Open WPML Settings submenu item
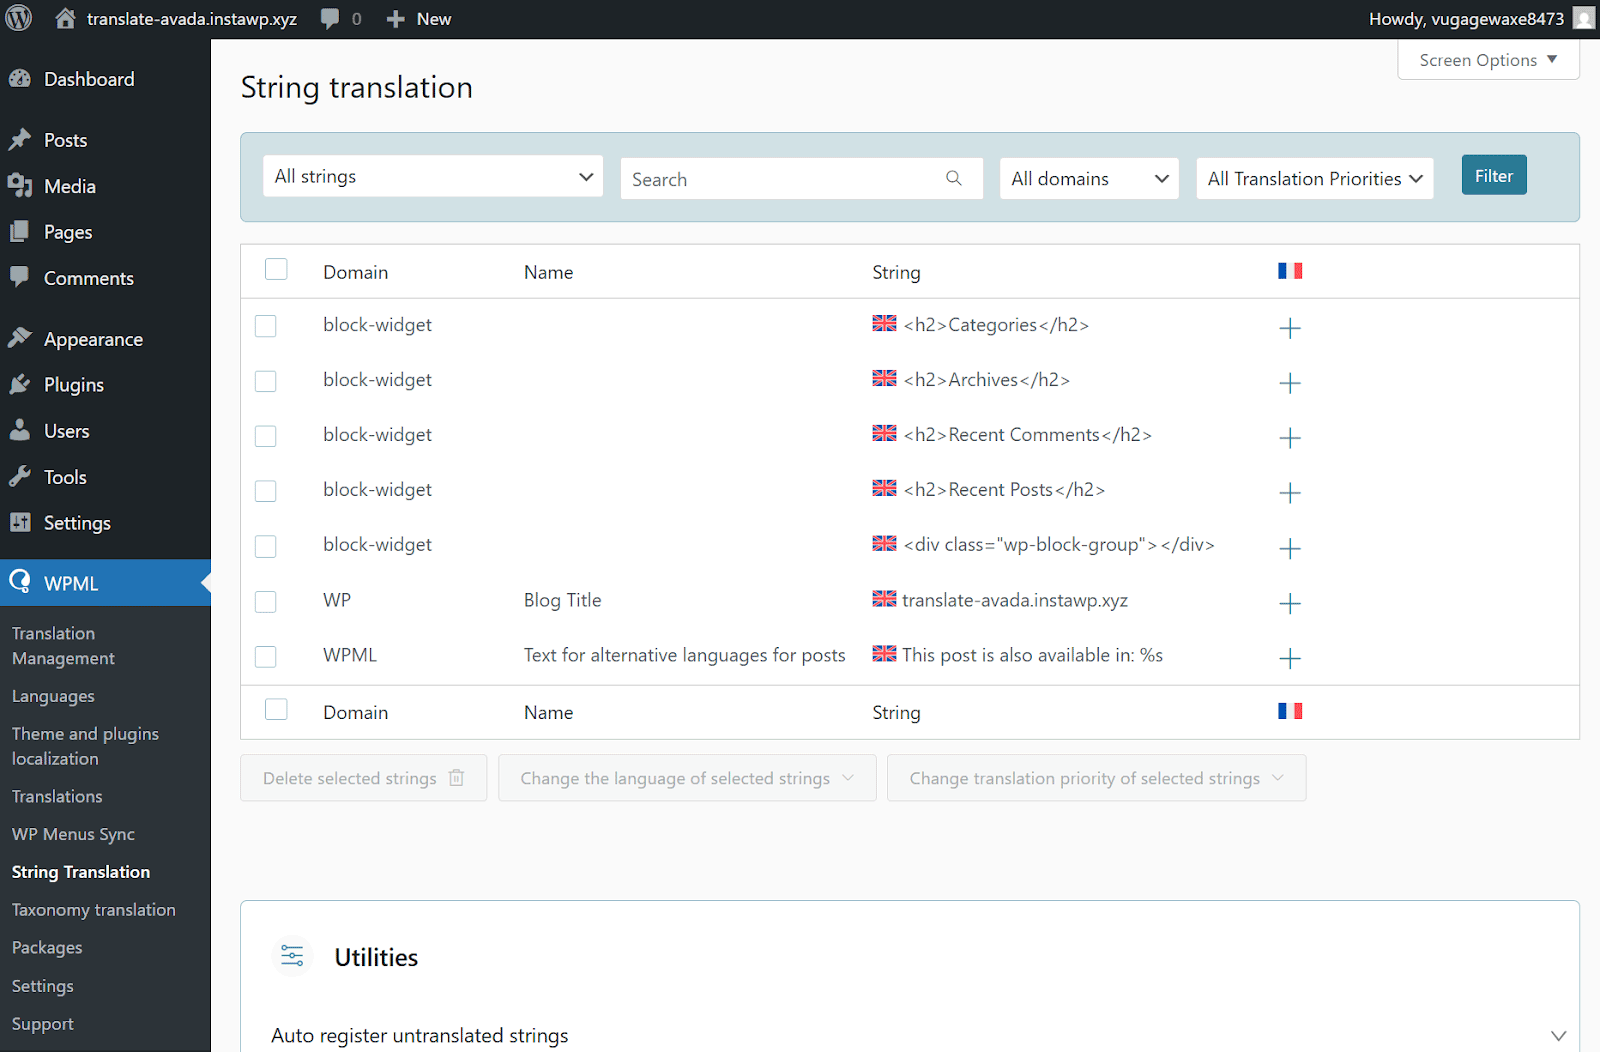 42,986
